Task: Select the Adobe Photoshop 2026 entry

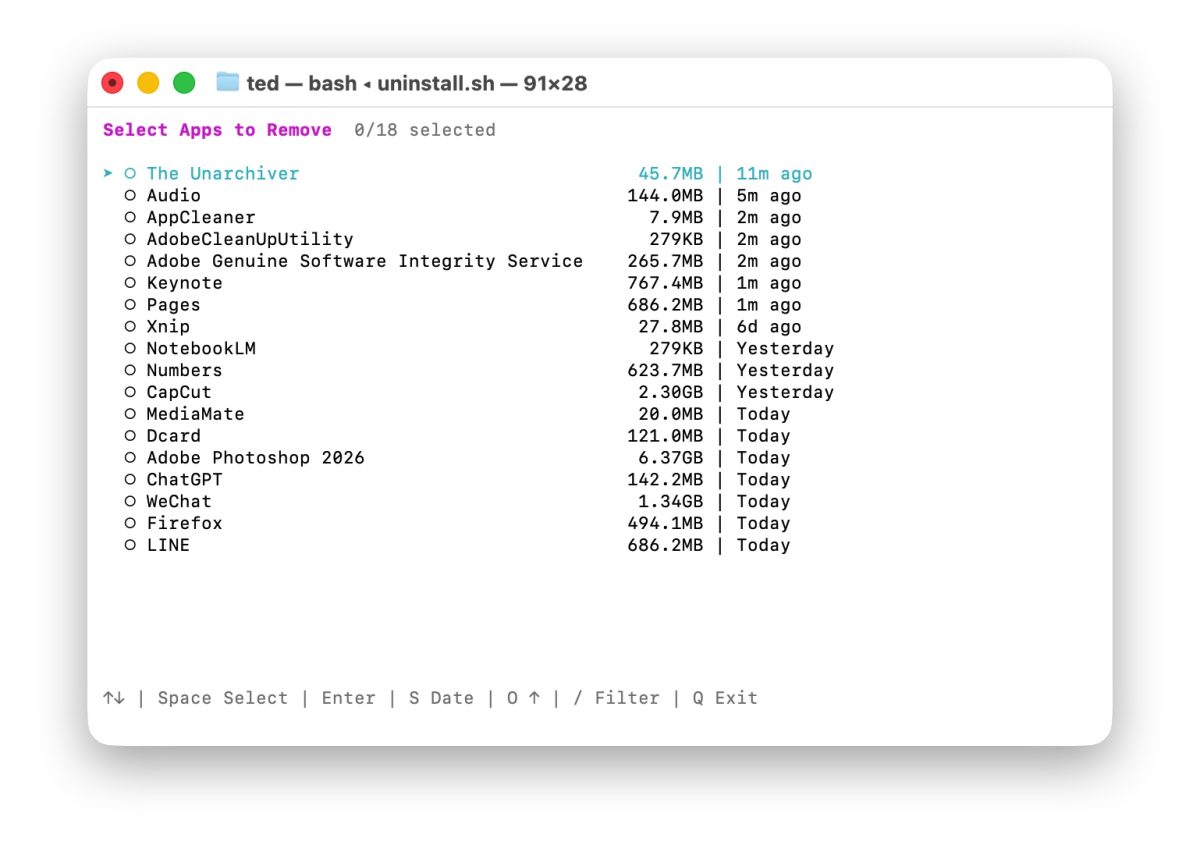Action: click(255, 458)
